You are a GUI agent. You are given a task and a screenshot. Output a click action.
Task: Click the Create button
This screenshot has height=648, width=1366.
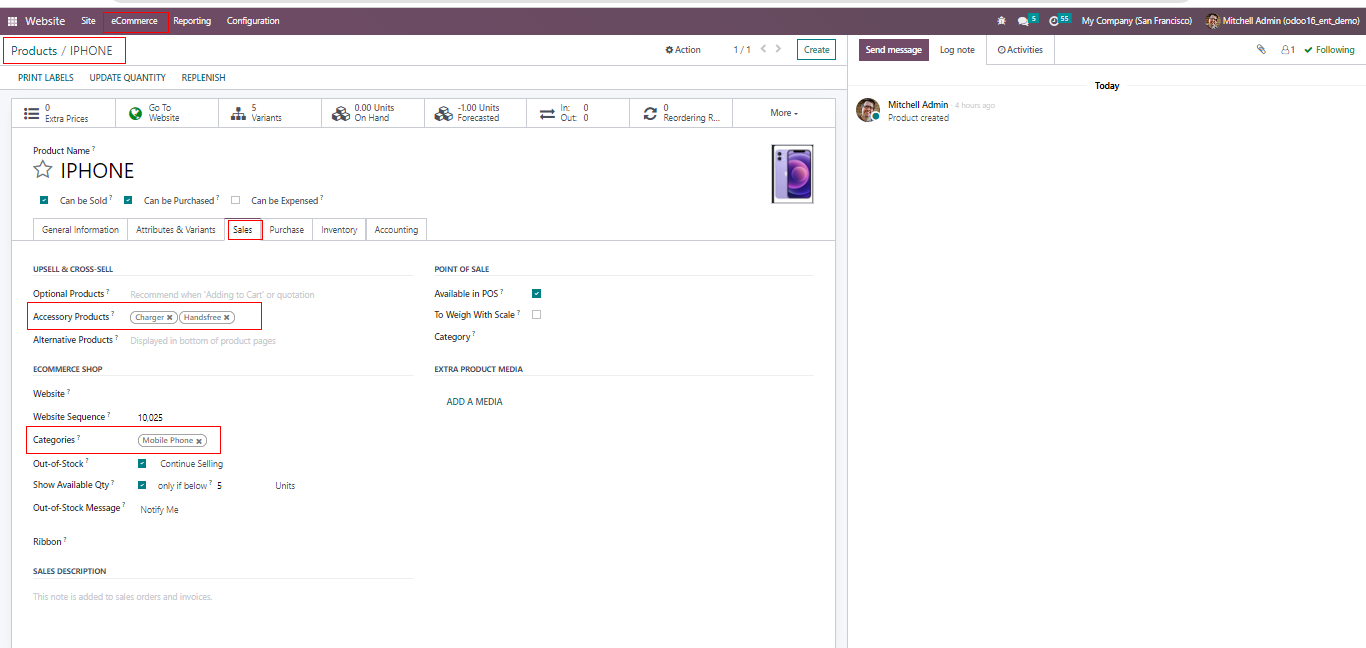(816, 50)
